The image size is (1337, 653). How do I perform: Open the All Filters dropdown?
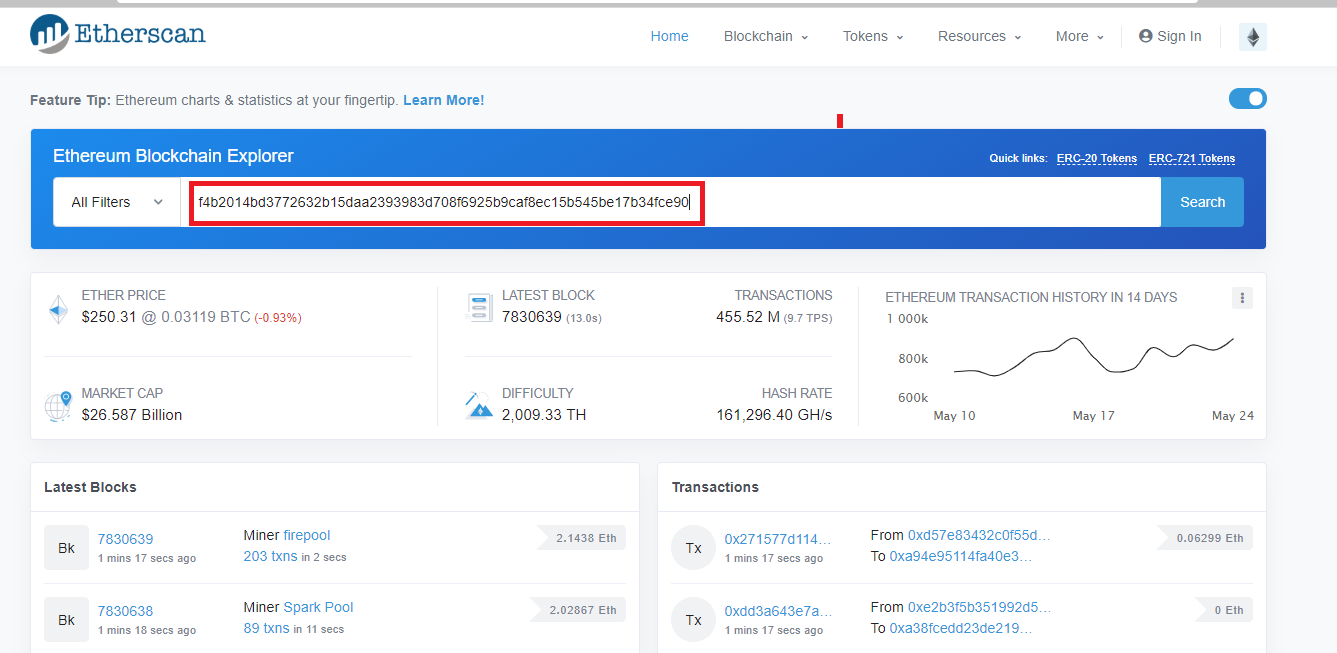(117, 202)
